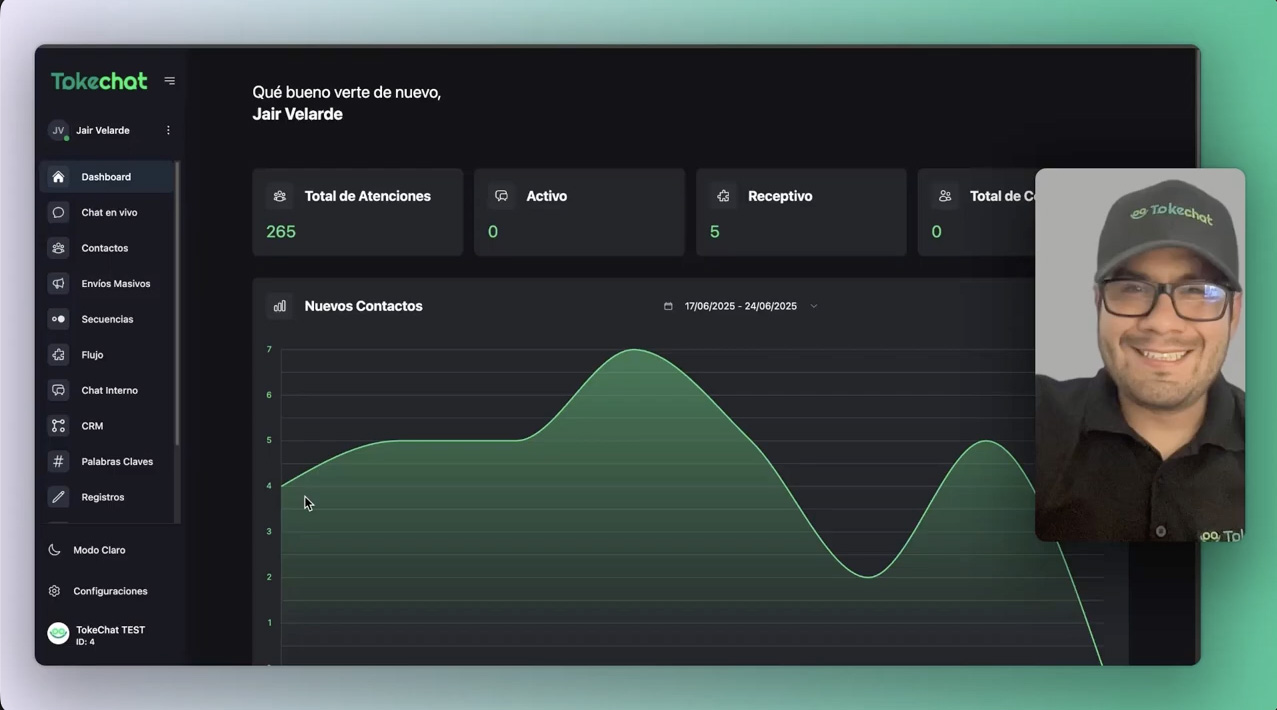Expand the date range chevron dropdown

[x=813, y=306]
